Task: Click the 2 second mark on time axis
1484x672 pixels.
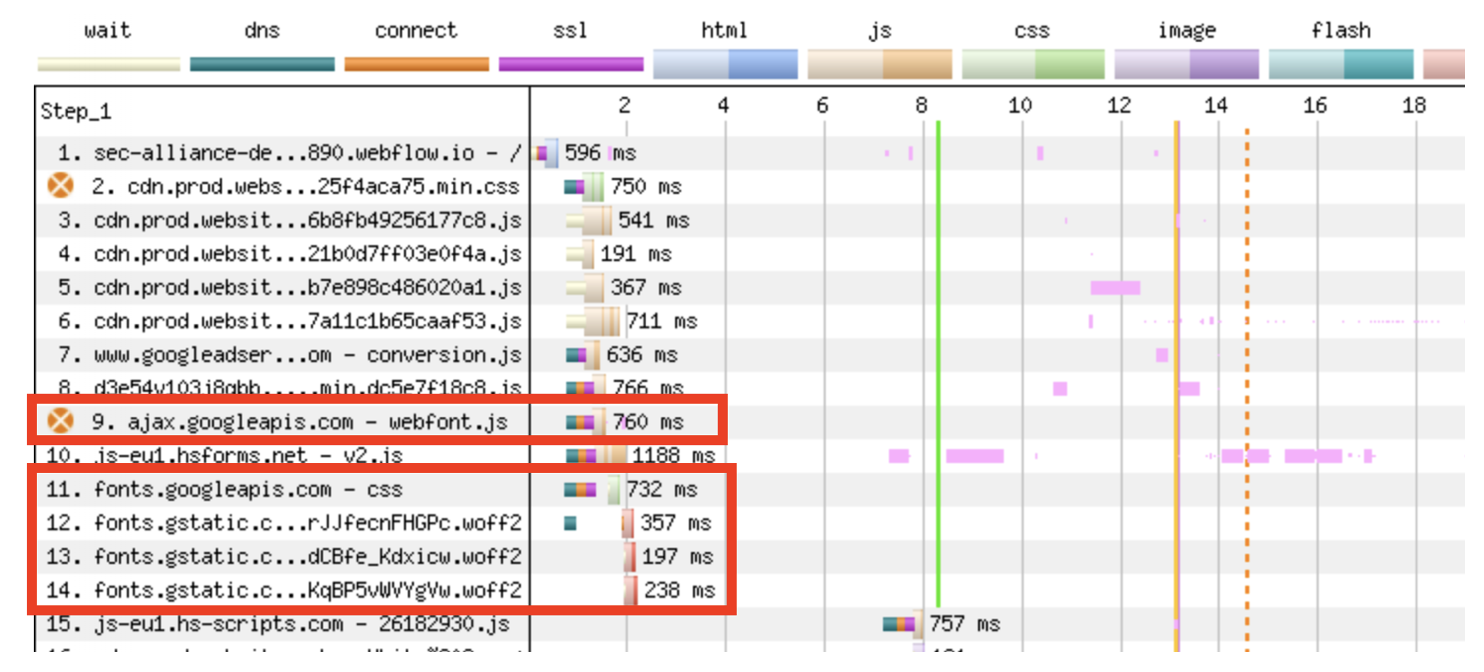Action: [625, 105]
